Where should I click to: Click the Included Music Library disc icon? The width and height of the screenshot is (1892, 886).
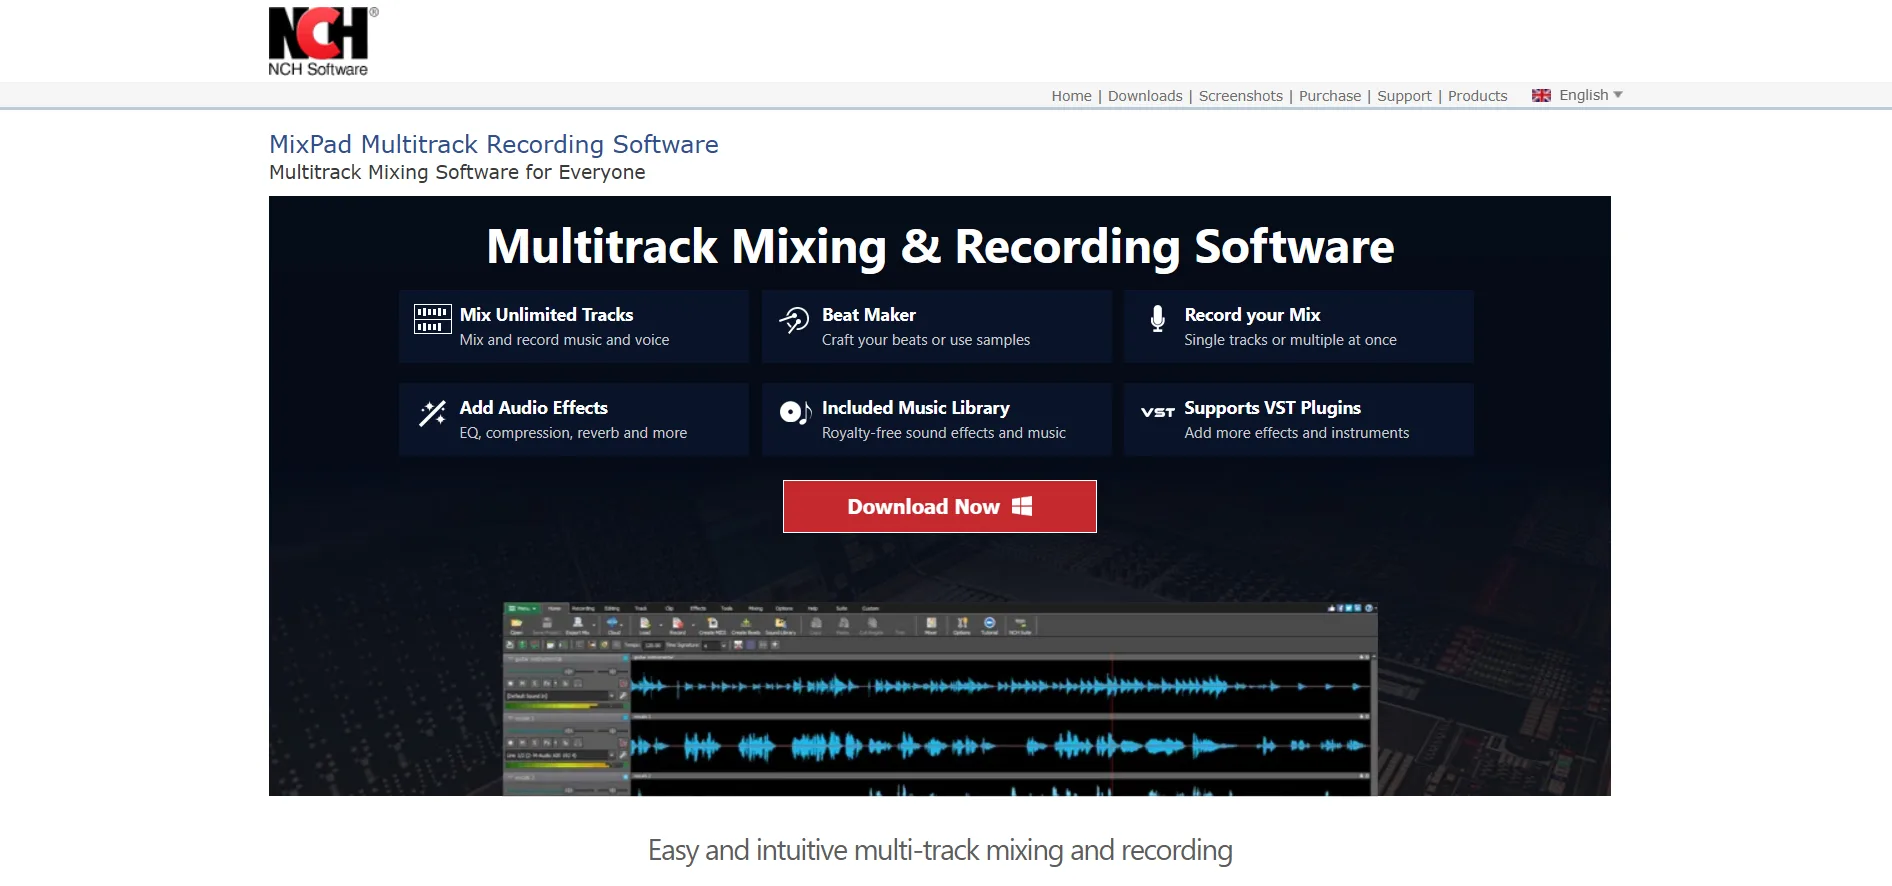(x=795, y=412)
